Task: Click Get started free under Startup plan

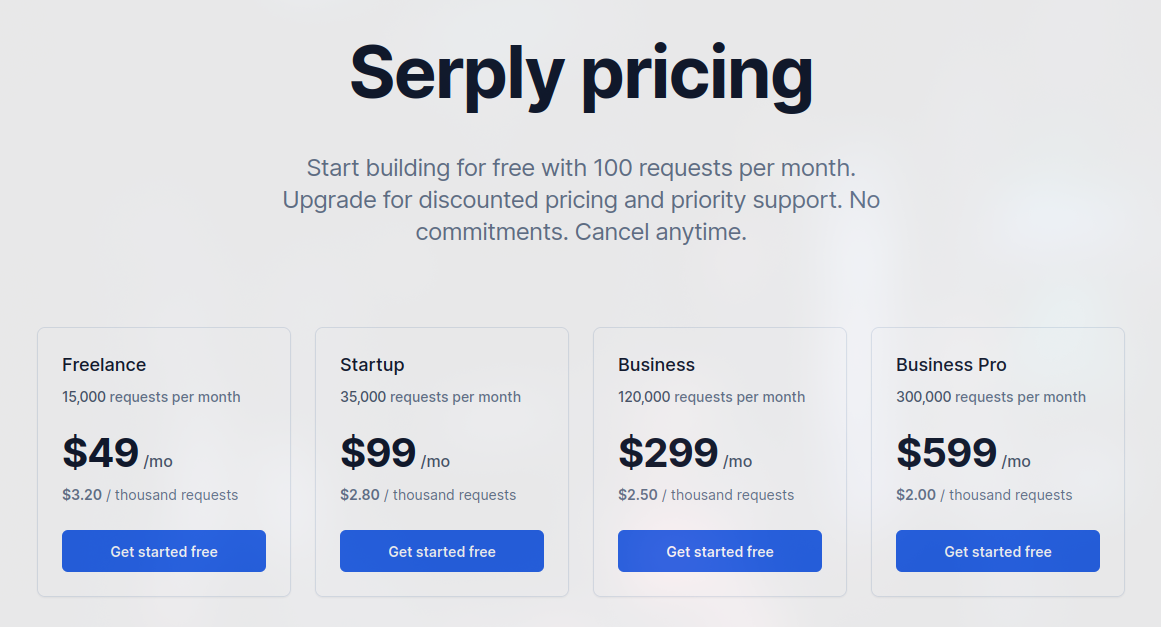Action: click(x=442, y=551)
